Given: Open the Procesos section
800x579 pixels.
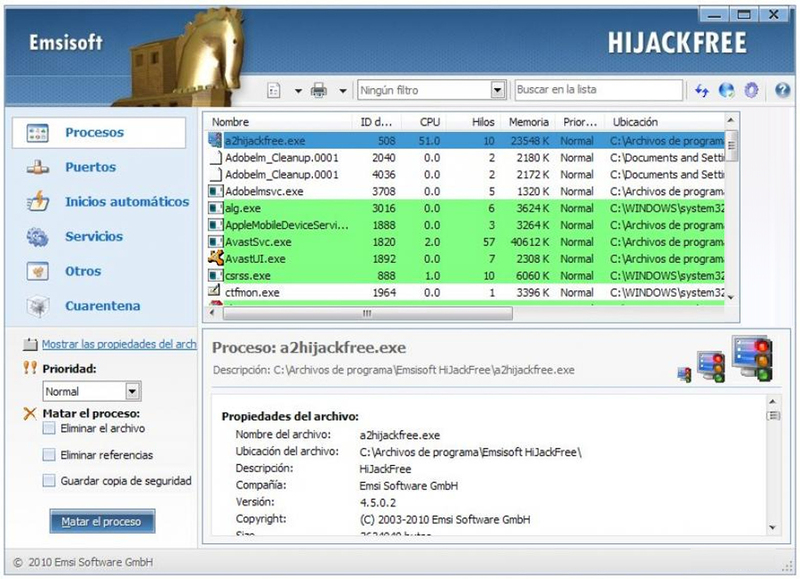Looking at the screenshot, I should 99,133.
